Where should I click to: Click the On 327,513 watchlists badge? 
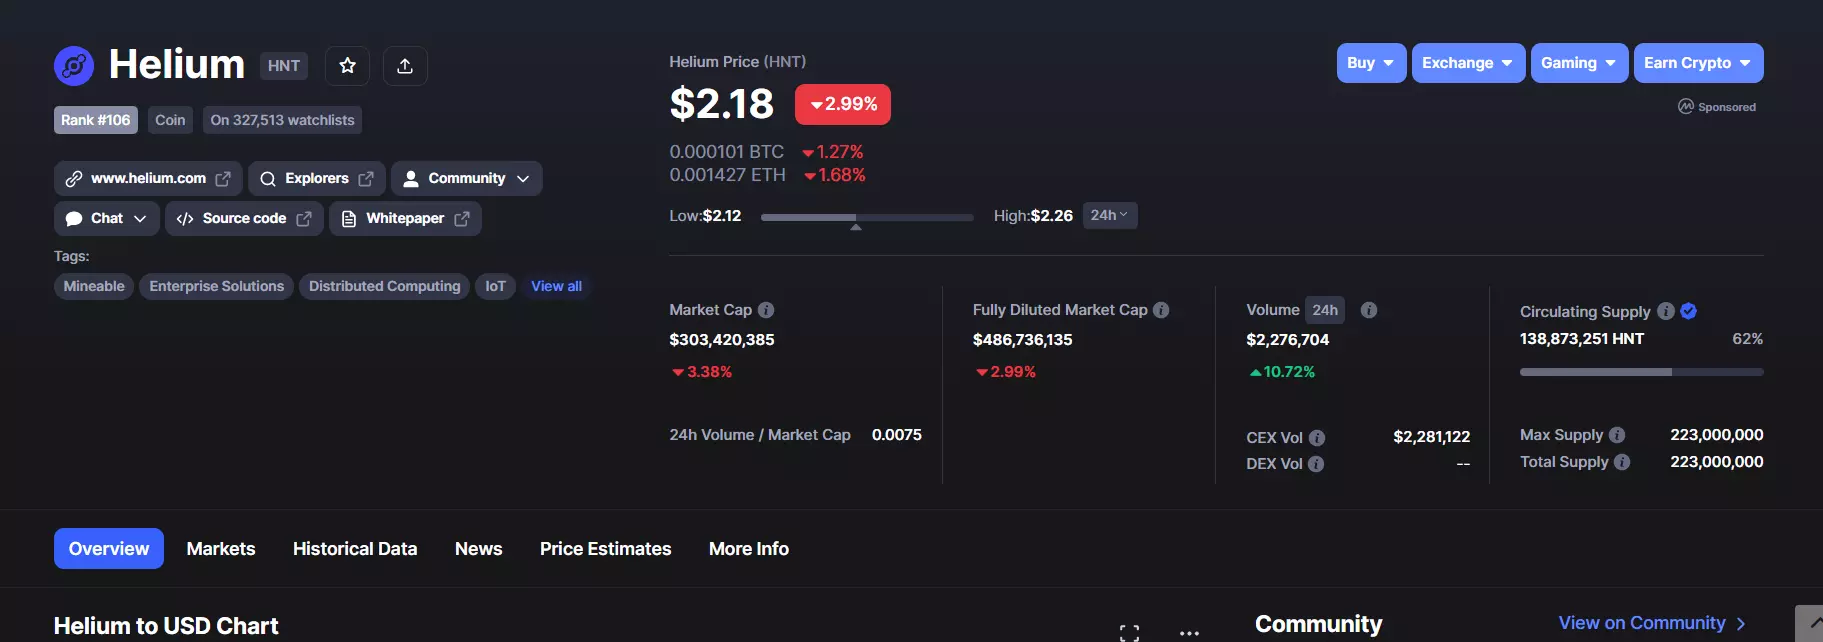coord(282,120)
